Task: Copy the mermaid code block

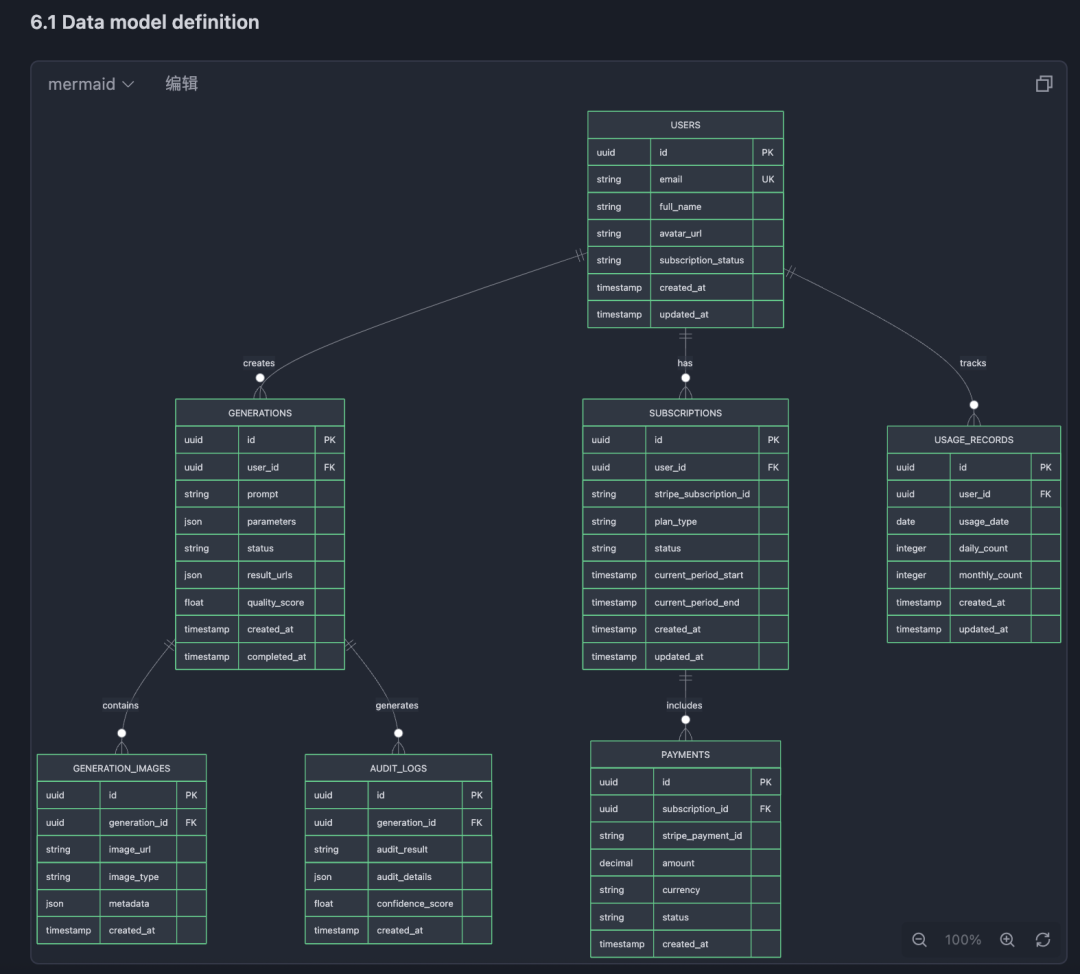Action: [x=1043, y=84]
